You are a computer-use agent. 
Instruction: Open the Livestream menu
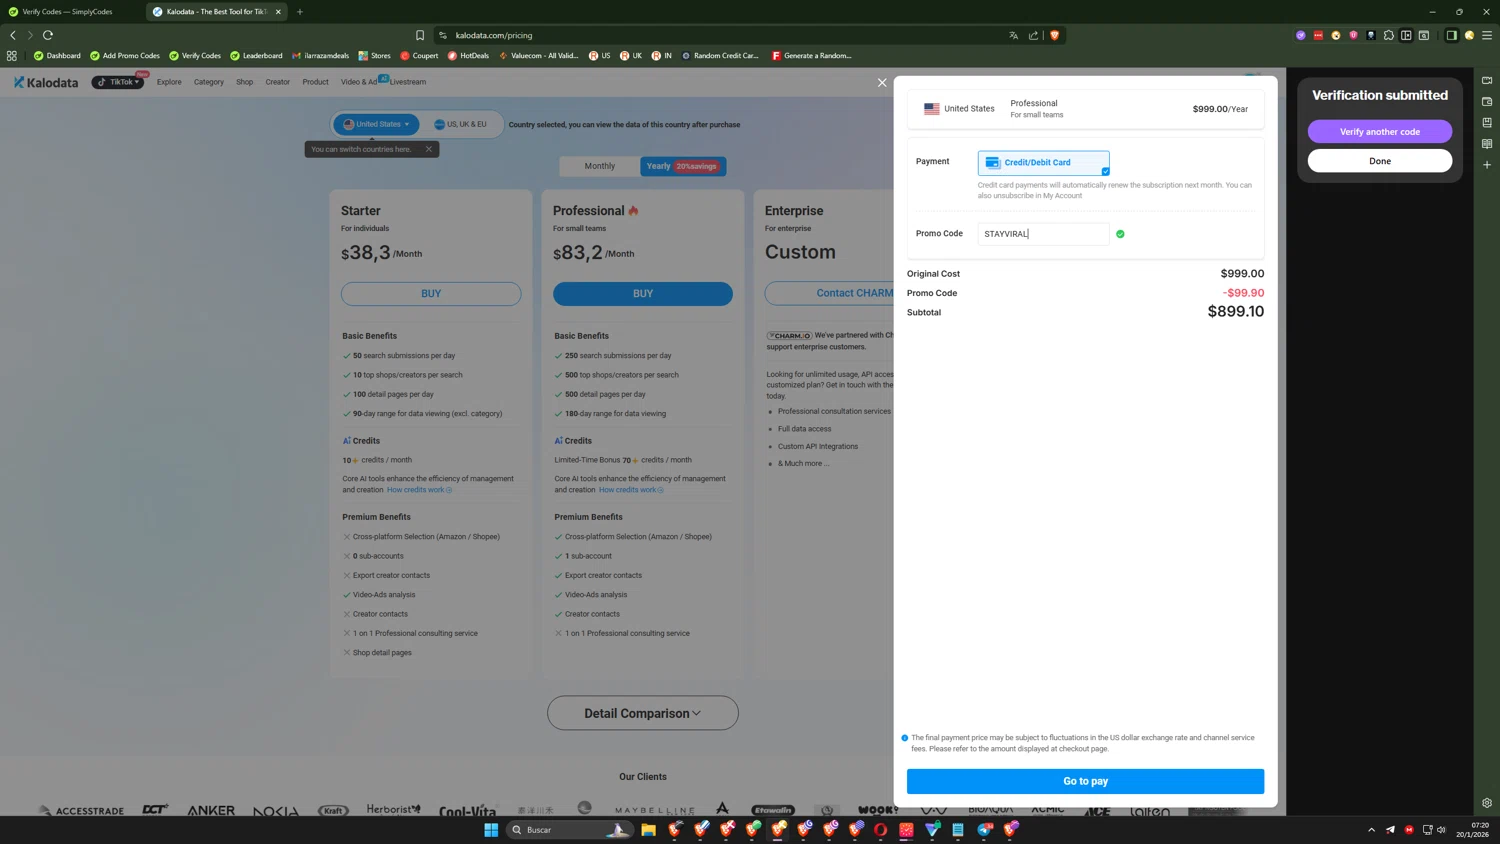[408, 82]
